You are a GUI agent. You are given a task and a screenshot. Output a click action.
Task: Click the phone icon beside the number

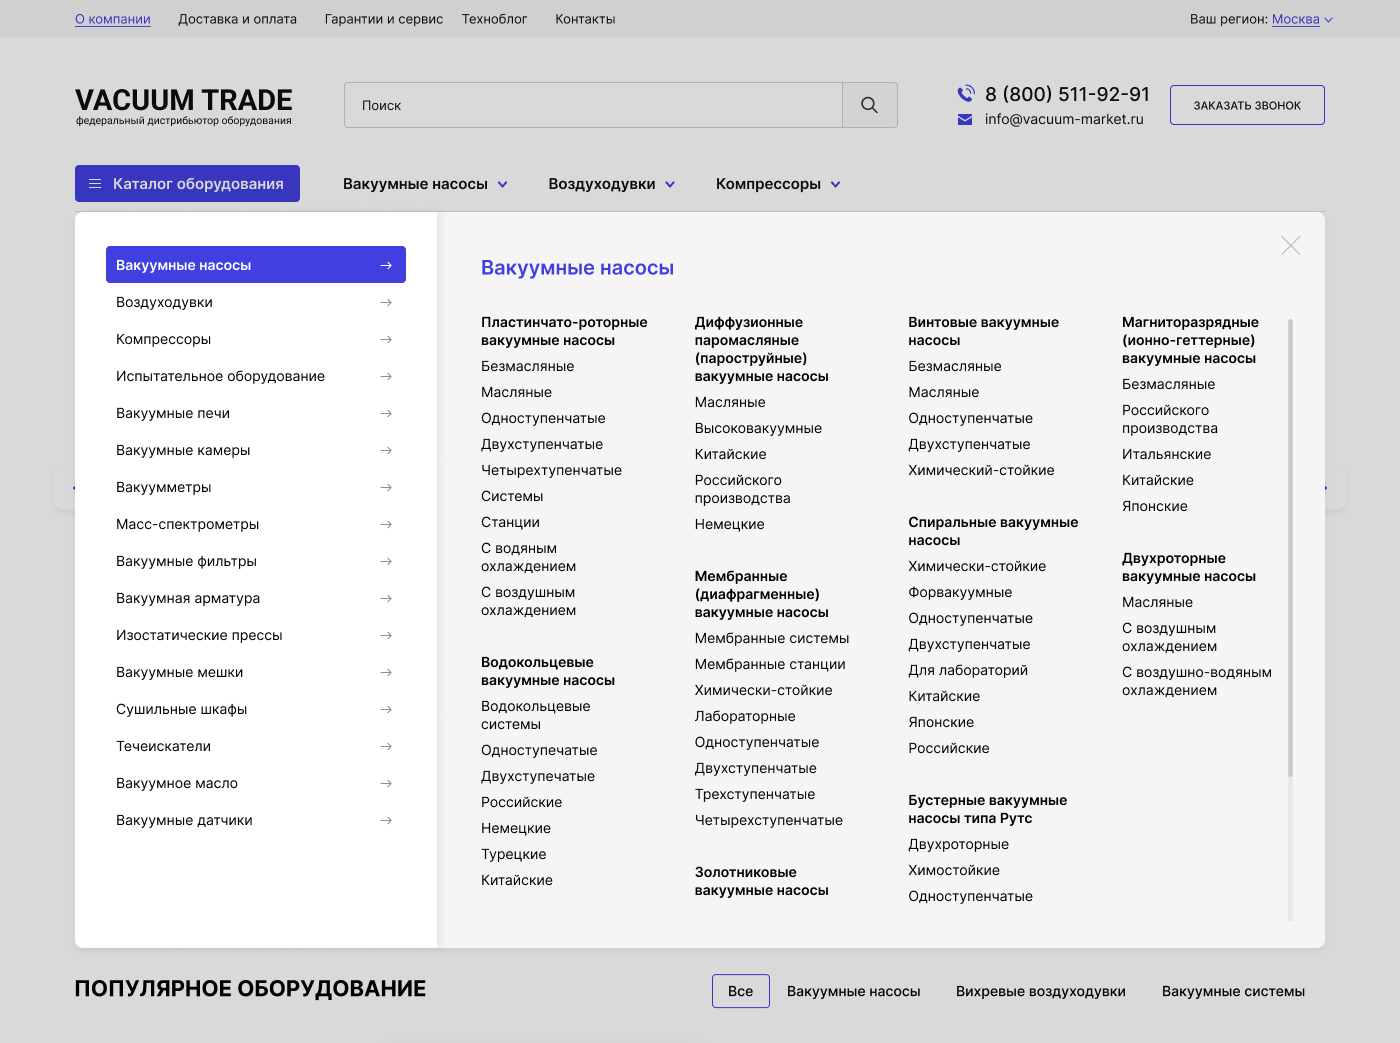(x=965, y=94)
